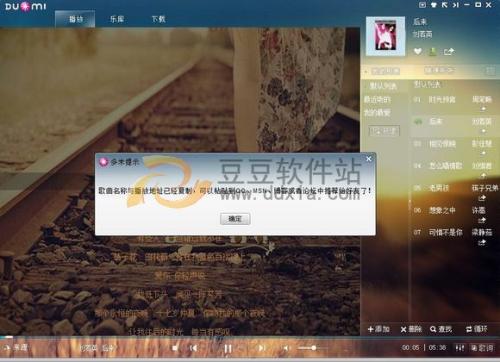
Task: Skip to the next track
Action: point(262,348)
